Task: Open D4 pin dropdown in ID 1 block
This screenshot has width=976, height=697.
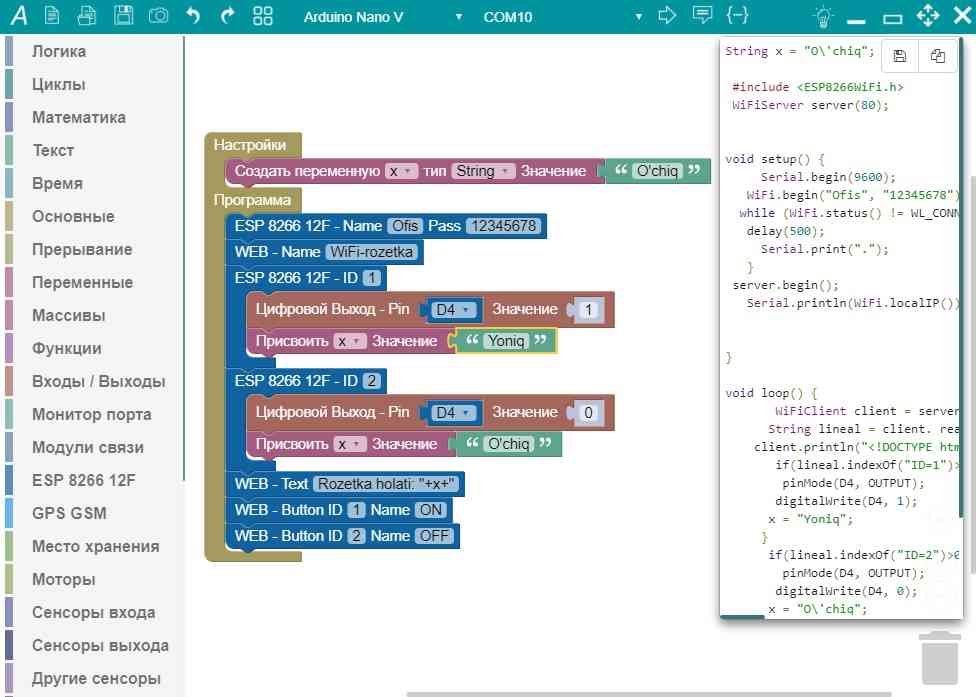Action: point(453,310)
